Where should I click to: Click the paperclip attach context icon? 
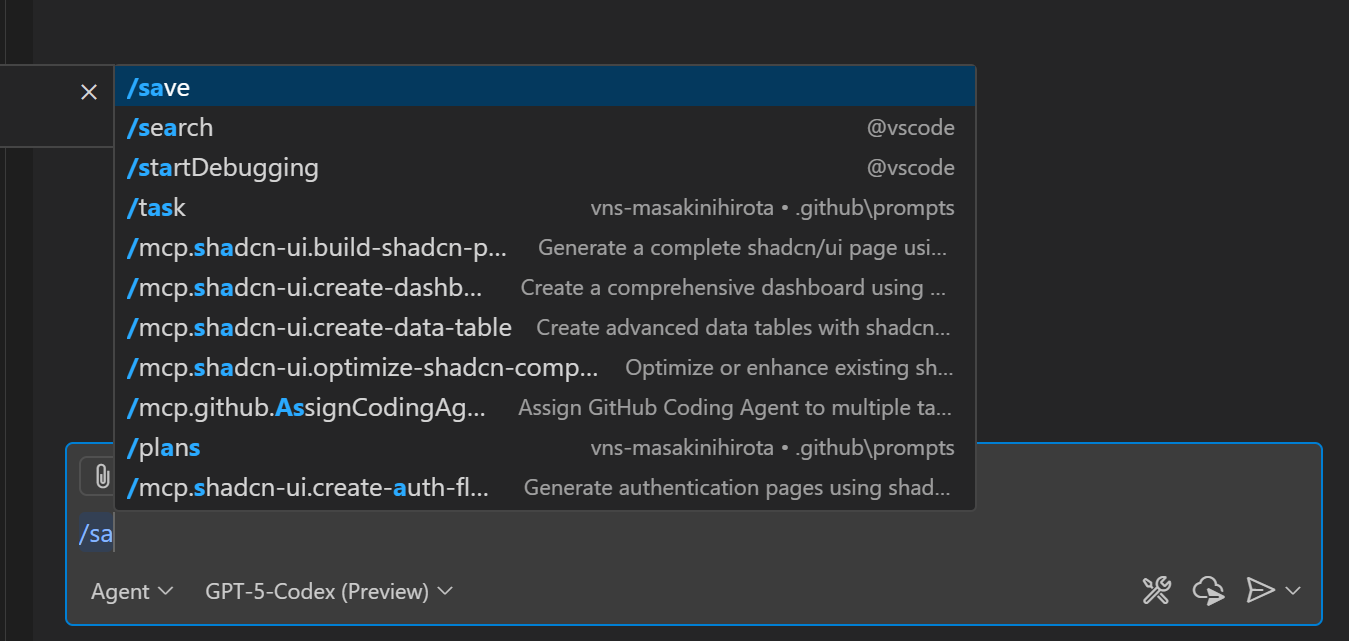pyautogui.click(x=101, y=476)
